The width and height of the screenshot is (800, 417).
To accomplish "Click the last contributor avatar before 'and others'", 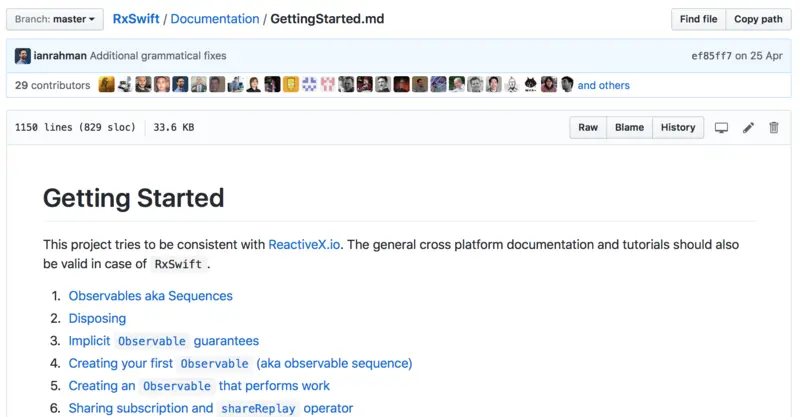I will click(x=567, y=85).
